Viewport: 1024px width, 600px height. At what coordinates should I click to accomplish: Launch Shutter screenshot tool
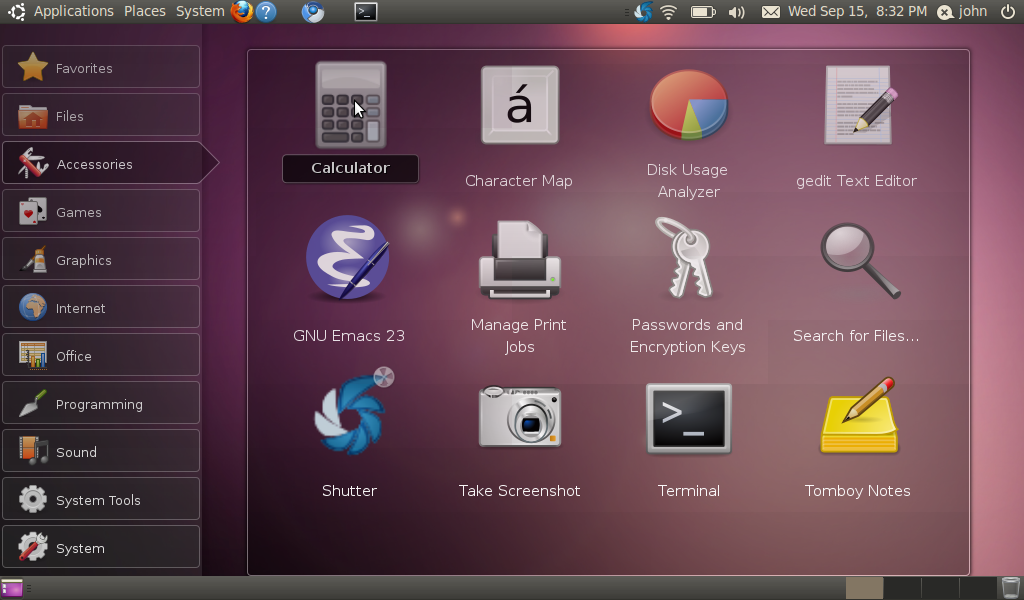pyautogui.click(x=350, y=415)
